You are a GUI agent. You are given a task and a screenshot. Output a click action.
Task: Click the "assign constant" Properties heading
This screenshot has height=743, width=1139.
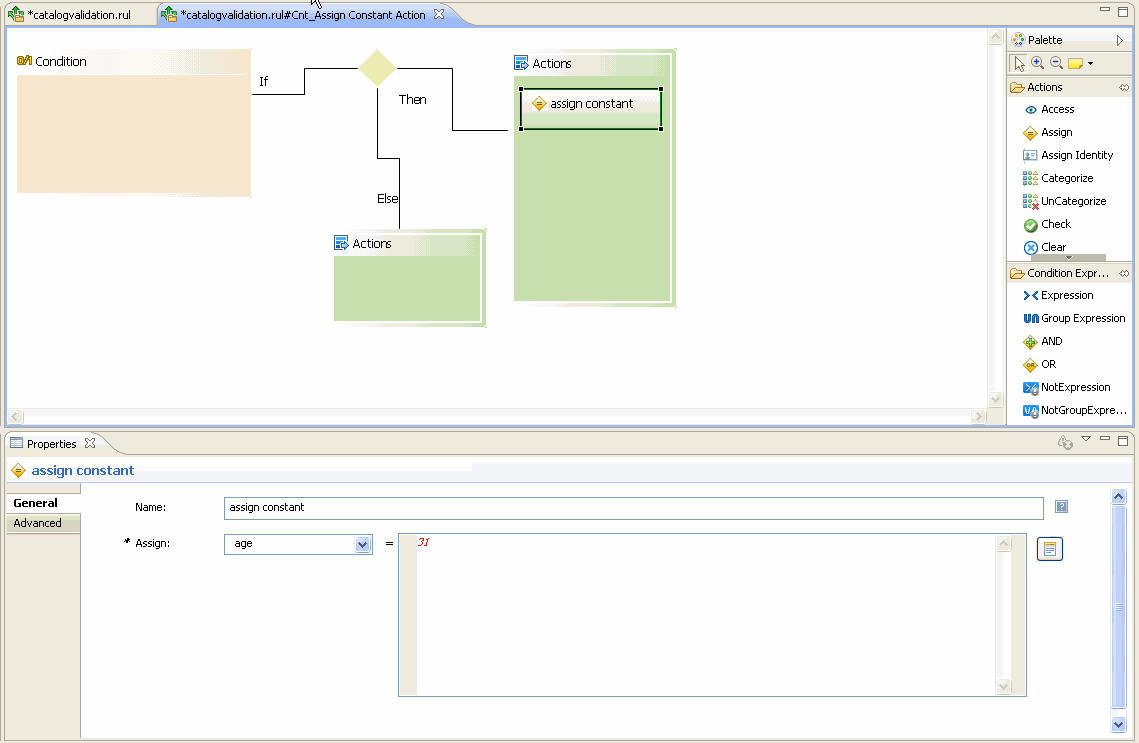pos(83,471)
